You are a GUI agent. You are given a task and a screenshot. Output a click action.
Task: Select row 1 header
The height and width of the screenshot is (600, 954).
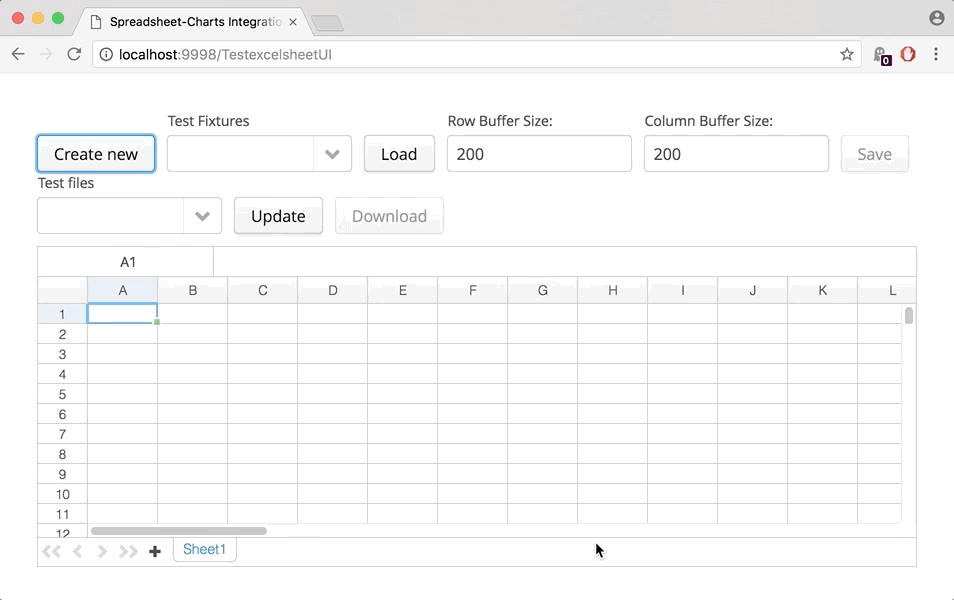tap(62, 313)
